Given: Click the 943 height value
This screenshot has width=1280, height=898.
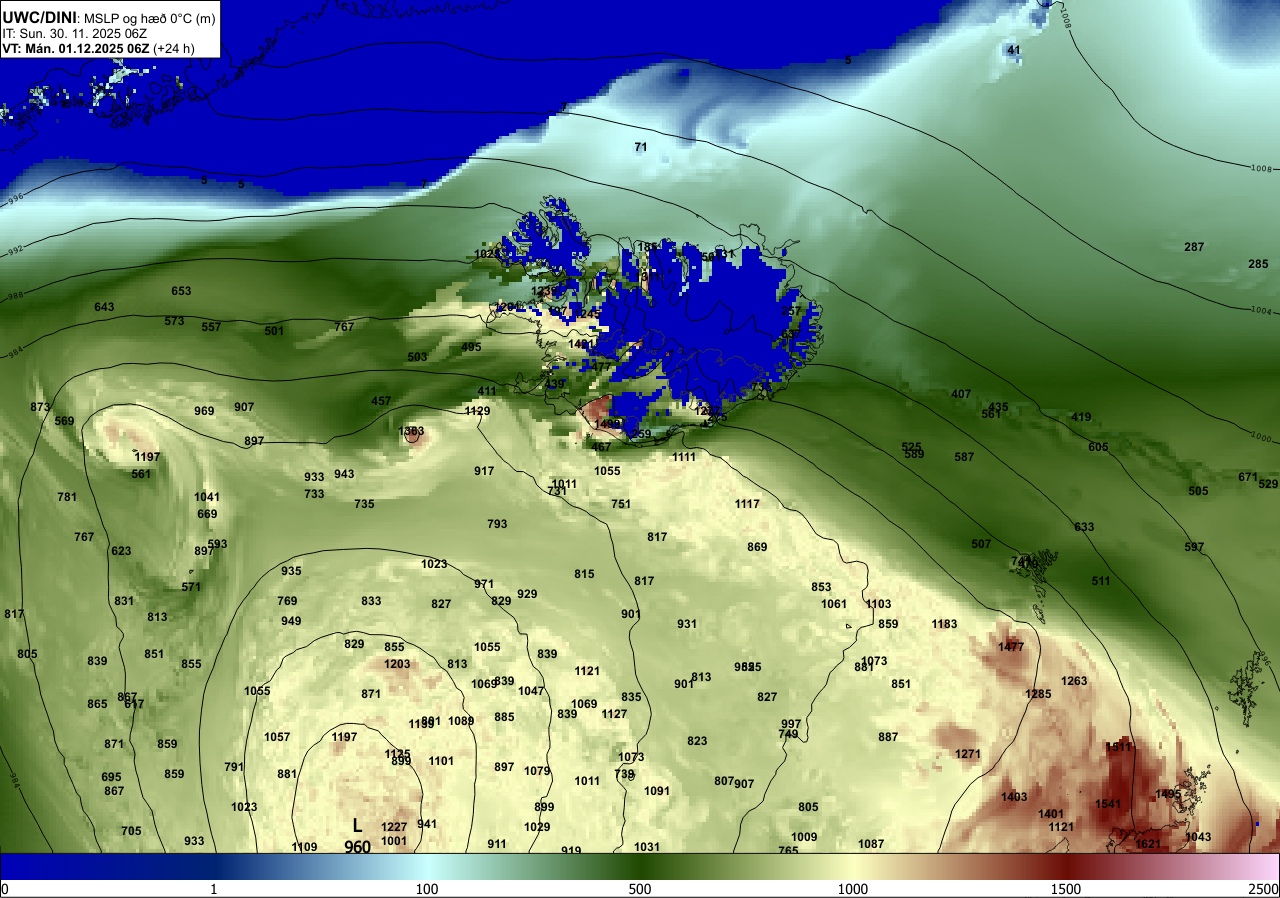Looking at the screenshot, I should [x=344, y=474].
